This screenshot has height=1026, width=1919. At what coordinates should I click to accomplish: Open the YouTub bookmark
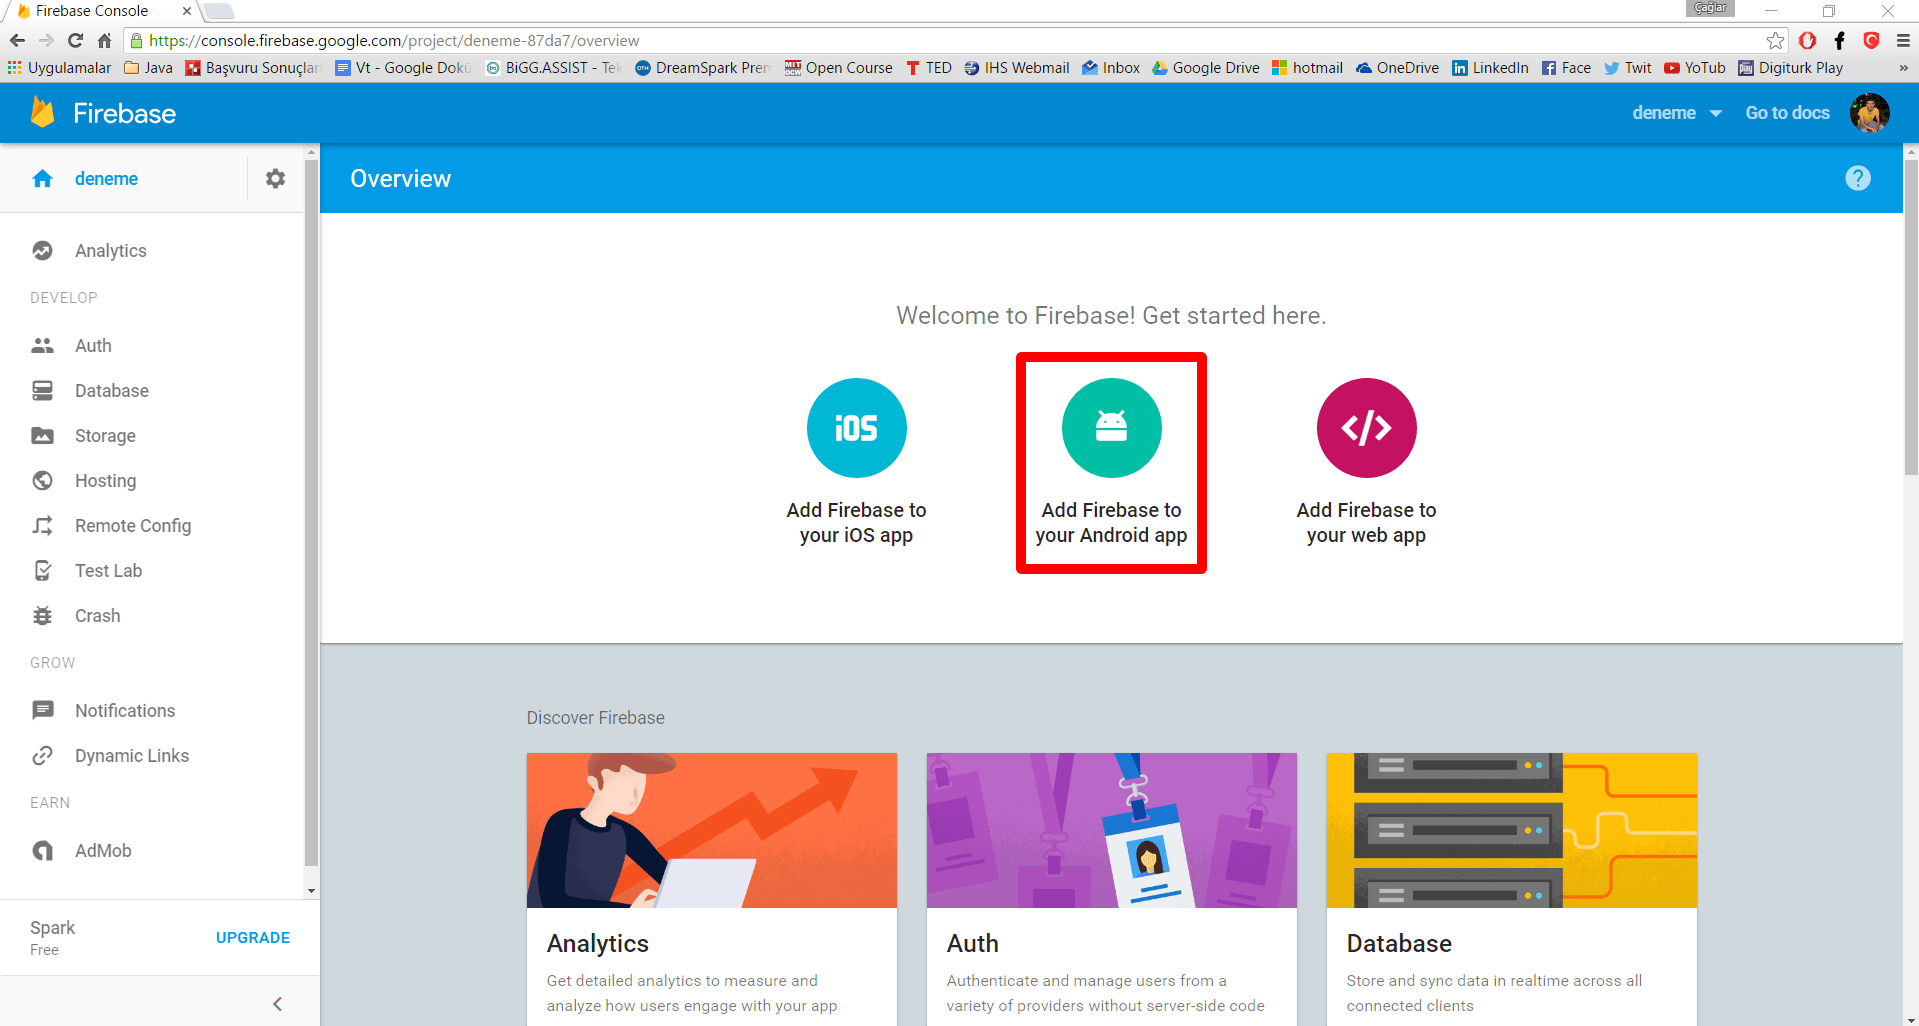[x=1695, y=68]
